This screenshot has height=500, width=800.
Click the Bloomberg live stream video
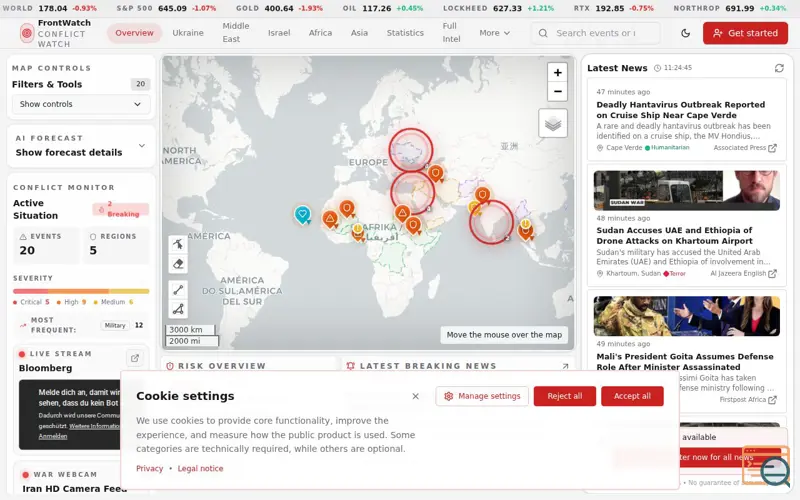70,414
